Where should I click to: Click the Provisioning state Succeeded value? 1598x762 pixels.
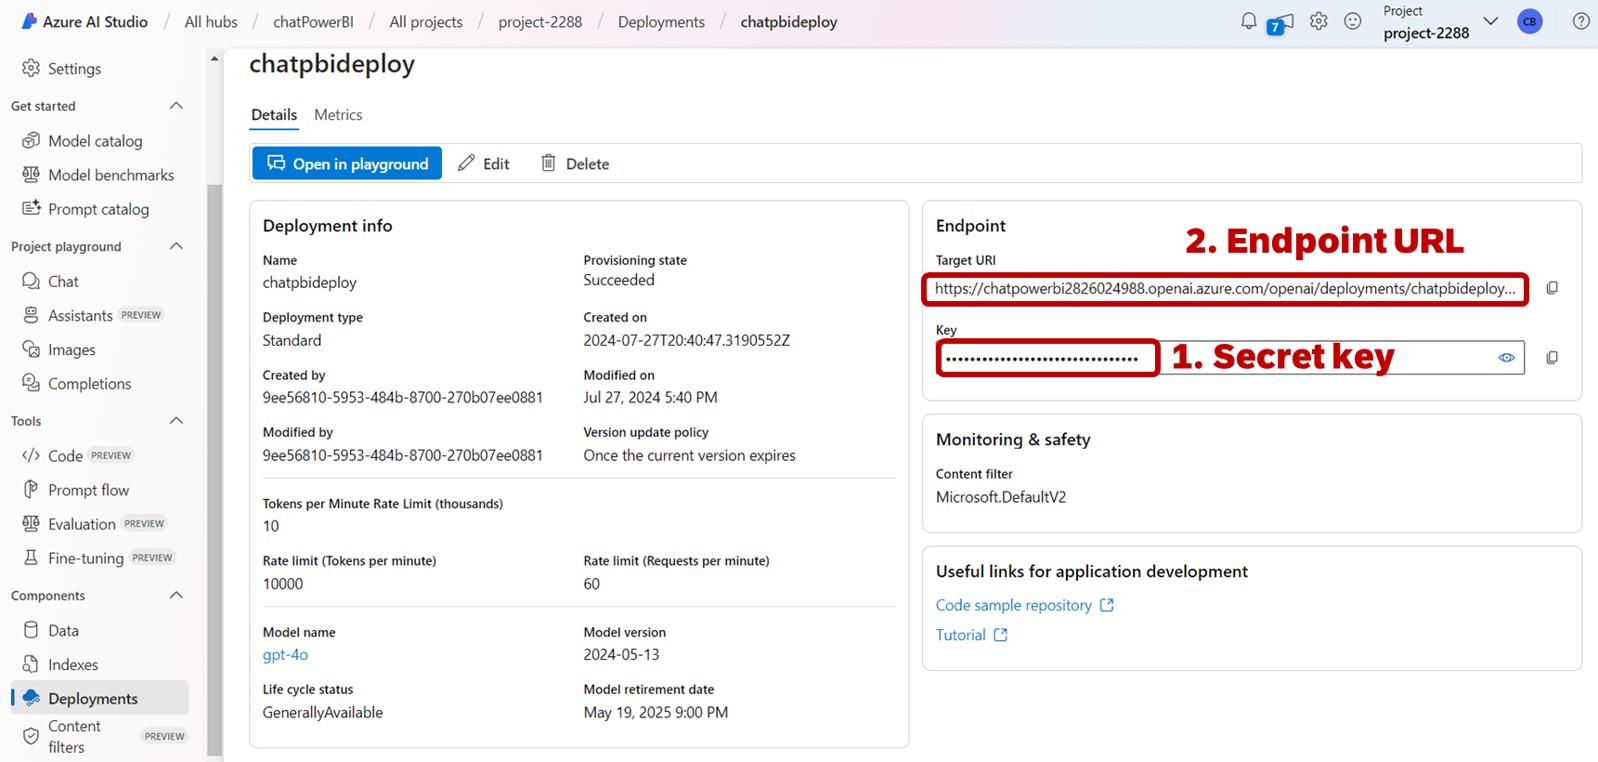[619, 280]
